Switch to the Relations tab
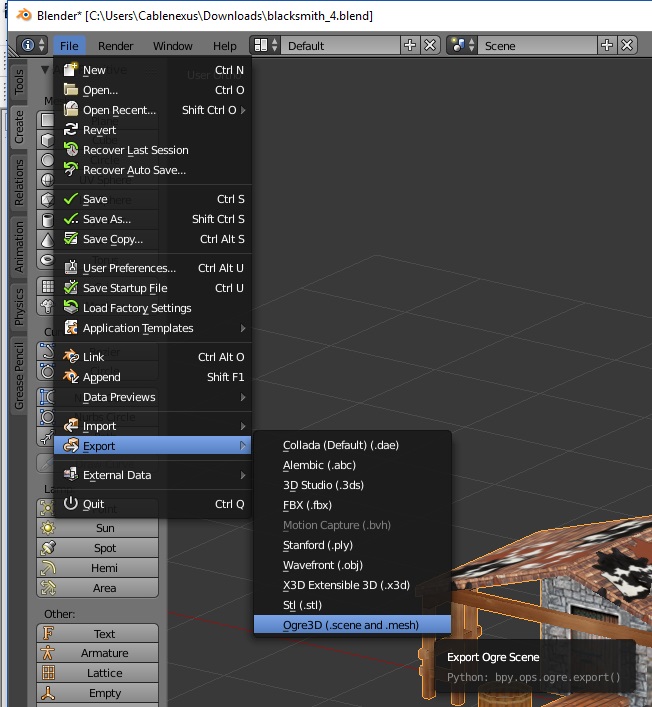 19,182
